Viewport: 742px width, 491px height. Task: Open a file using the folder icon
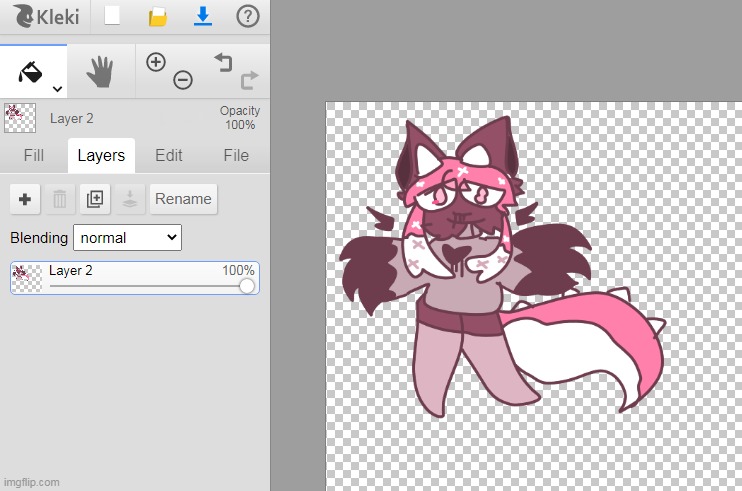tap(157, 17)
